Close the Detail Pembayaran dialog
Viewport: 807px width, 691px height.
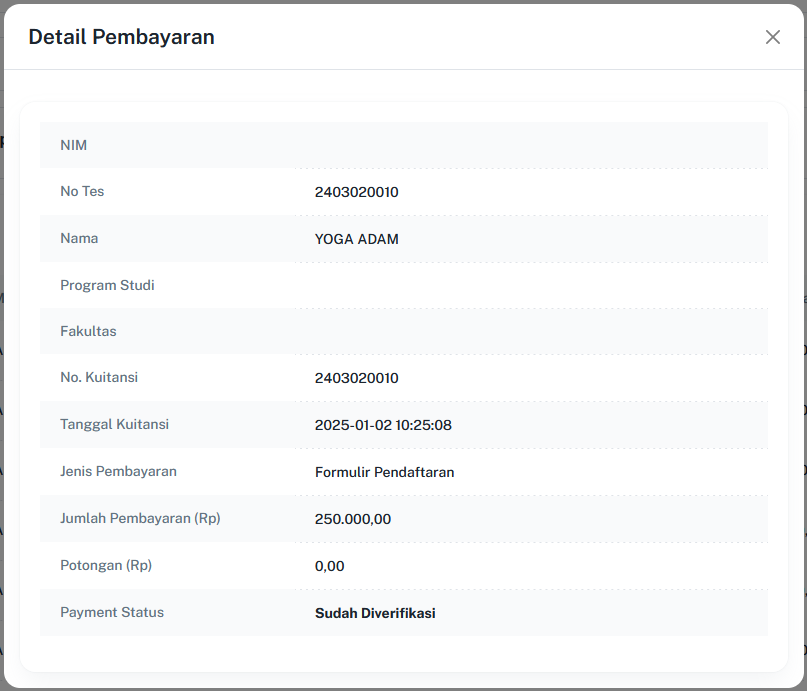point(772,37)
